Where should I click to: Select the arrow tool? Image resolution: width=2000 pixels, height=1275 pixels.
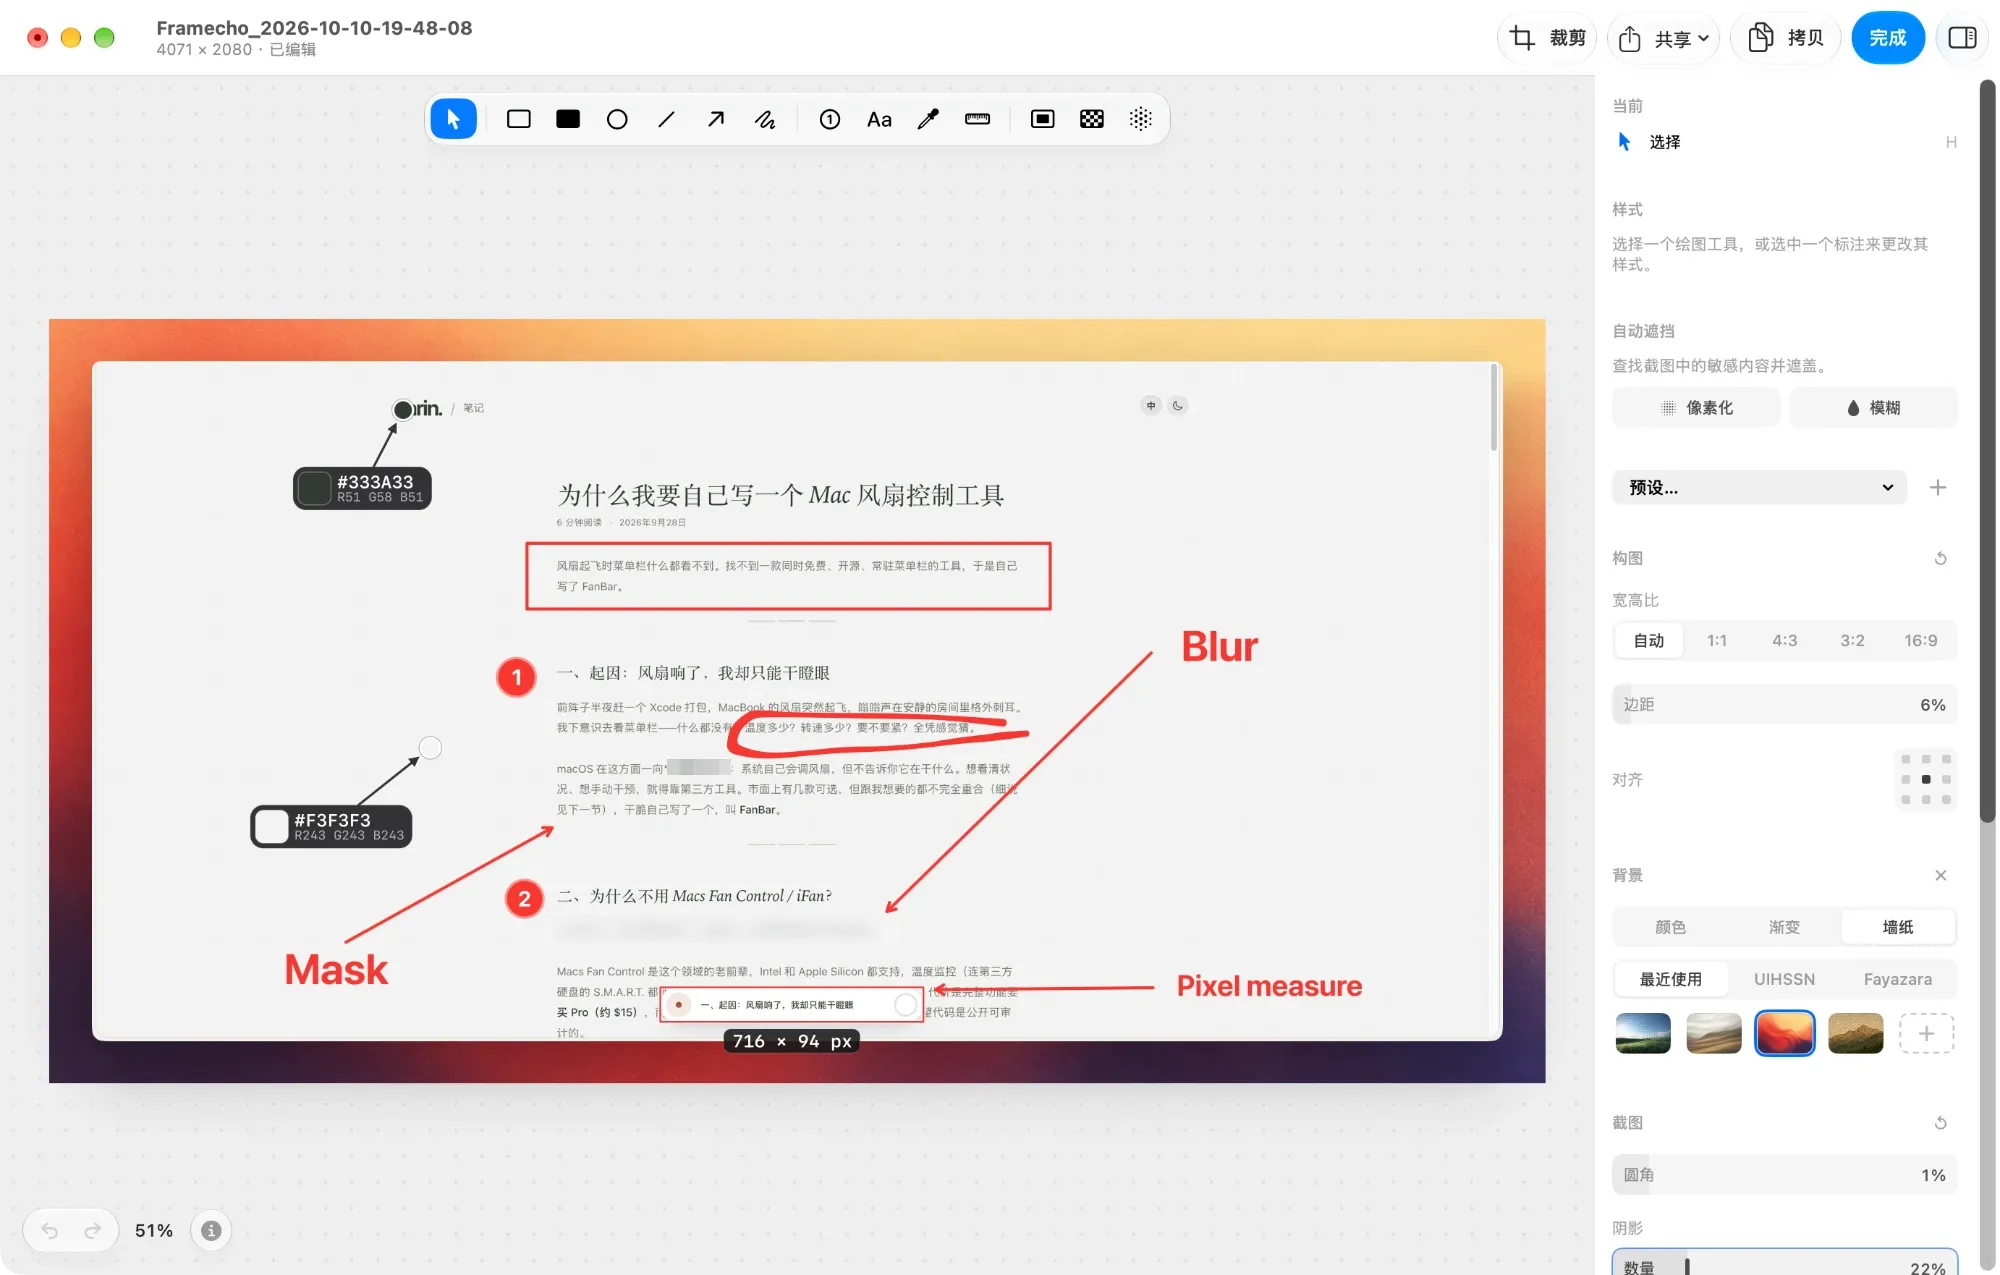point(716,120)
